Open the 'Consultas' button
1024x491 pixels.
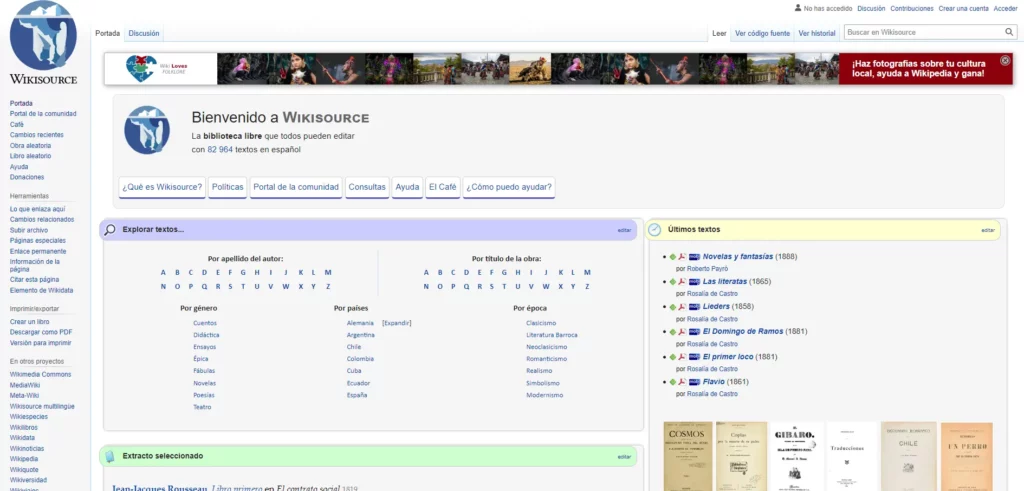[367, 187]
